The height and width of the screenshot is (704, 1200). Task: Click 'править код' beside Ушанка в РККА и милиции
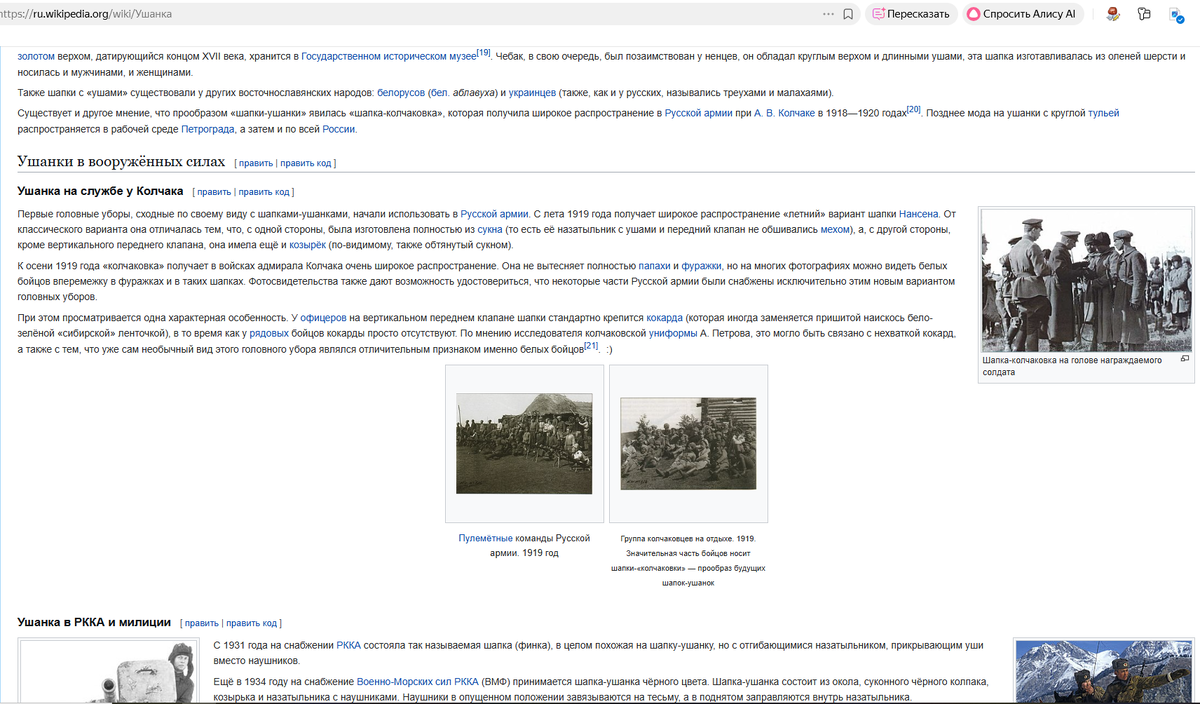tap(252, 623)
